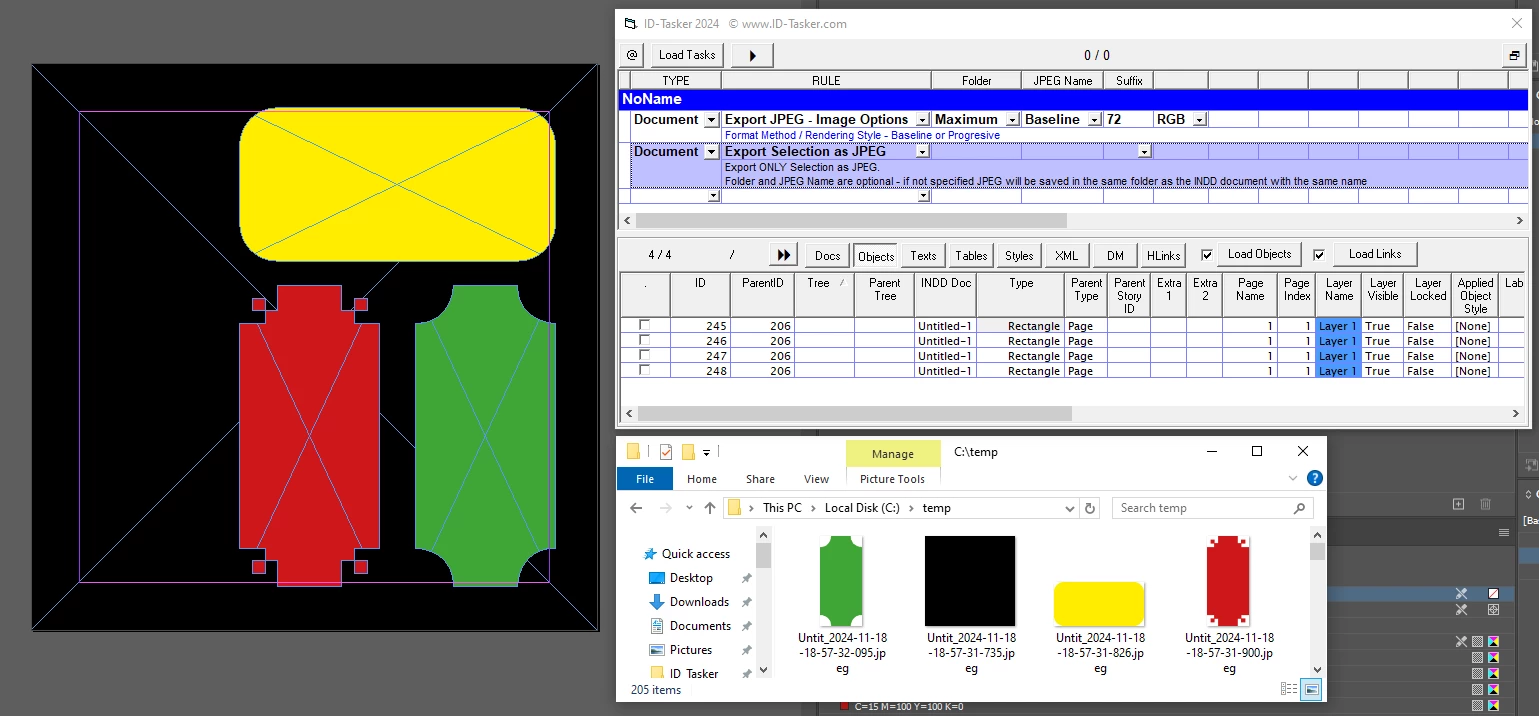
Task: Click the Texts button
Action: (x=923, y=256)
